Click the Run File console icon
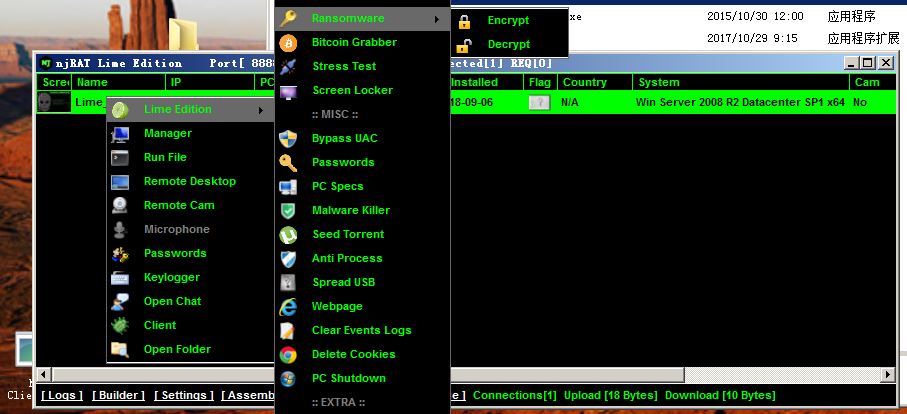This screenshot has width=907, height=414. click(x=120, y=157)
